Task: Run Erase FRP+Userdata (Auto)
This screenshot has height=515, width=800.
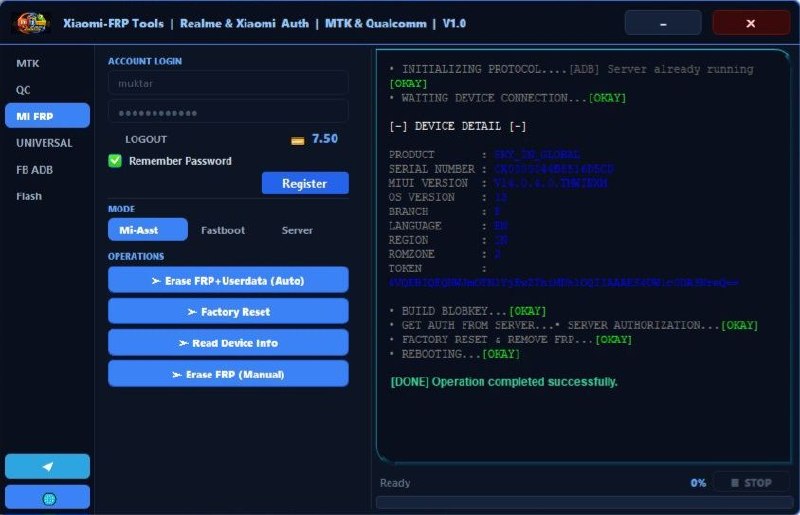Action: tap(228, 280)
